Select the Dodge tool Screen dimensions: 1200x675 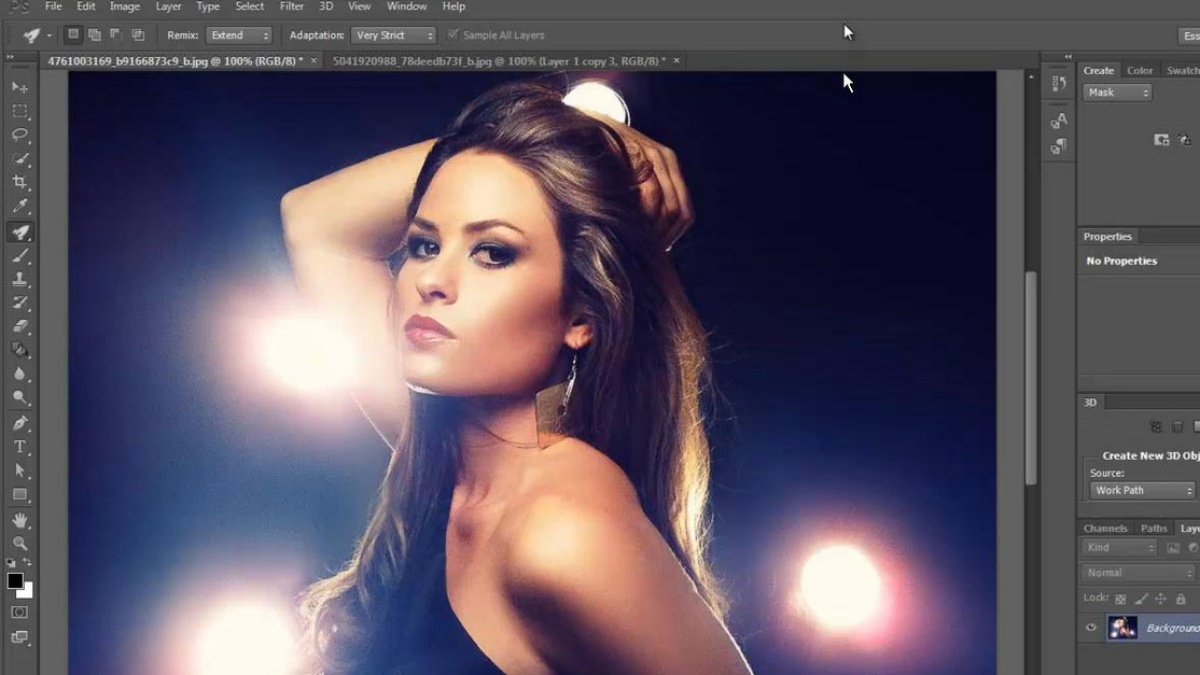pyautogui.click(x=20, y=398)
